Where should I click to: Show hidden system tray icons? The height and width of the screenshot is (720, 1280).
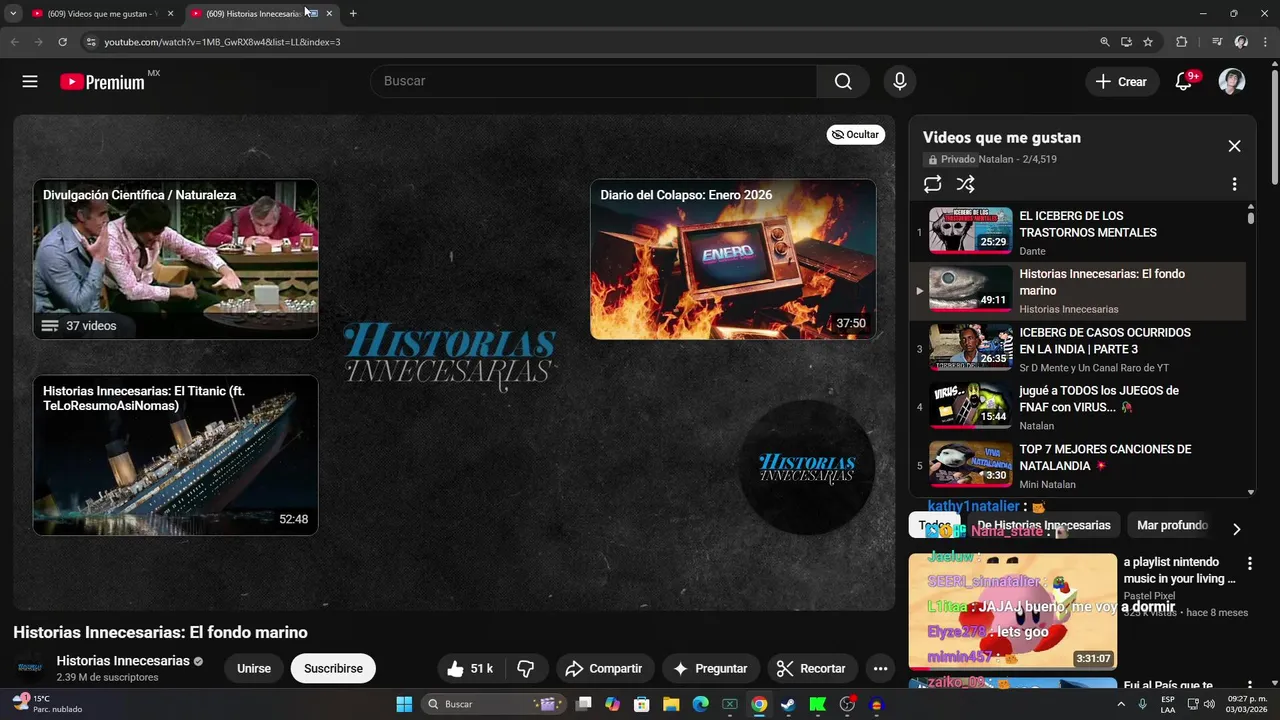[1122, 704]
